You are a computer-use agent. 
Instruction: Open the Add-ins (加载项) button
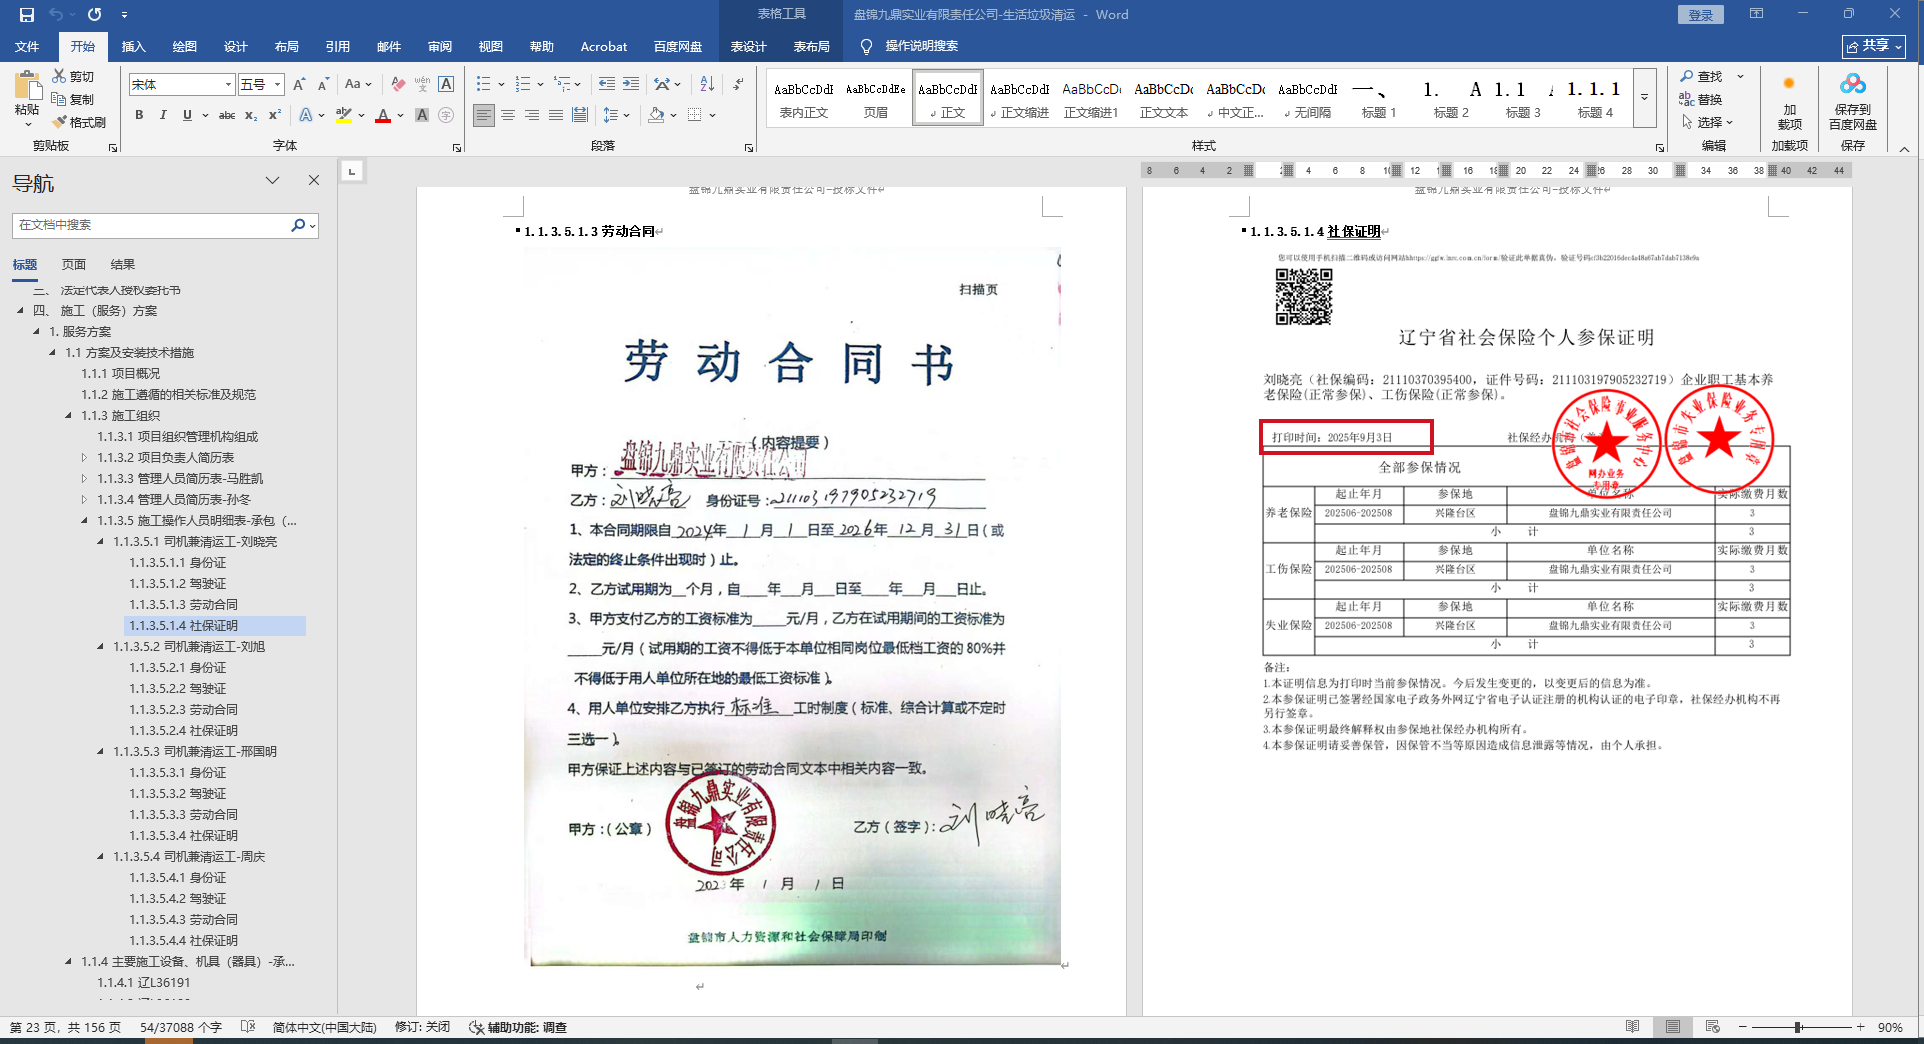pos(1789,101)
